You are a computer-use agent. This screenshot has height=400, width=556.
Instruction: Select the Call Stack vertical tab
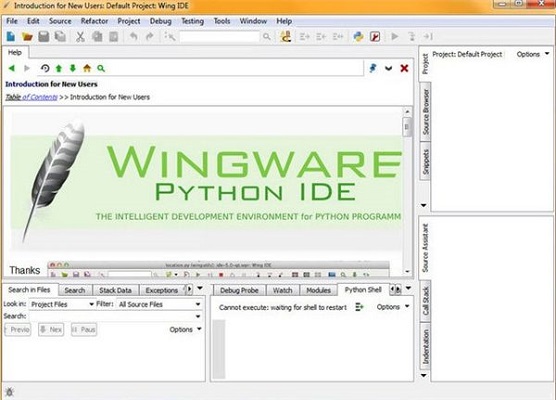click(426, 301)
